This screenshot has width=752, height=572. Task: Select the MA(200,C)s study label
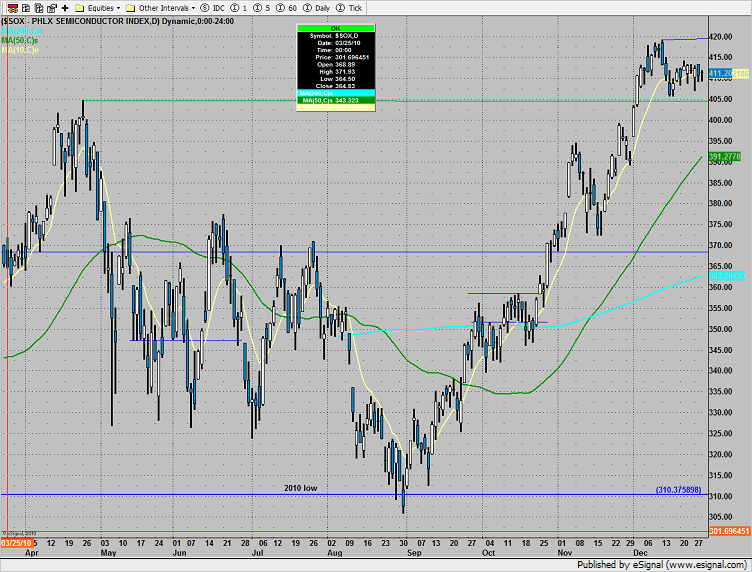[22, 31]
